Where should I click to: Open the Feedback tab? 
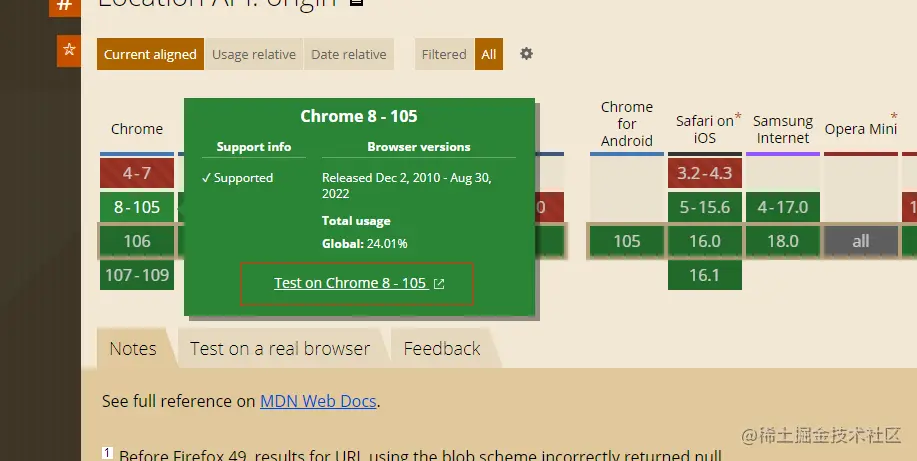click(442, 348)
